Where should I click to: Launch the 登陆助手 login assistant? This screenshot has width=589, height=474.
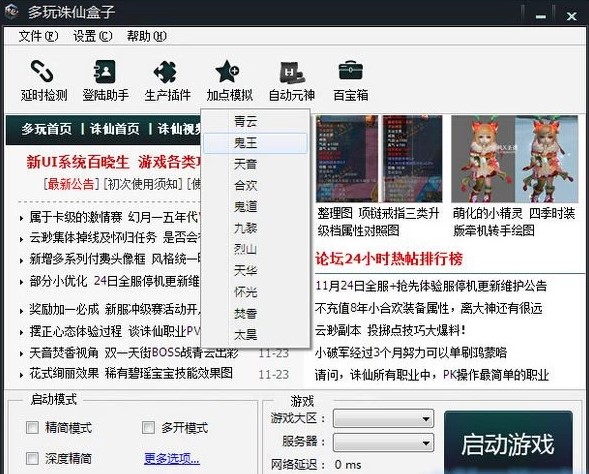point(106,80)
